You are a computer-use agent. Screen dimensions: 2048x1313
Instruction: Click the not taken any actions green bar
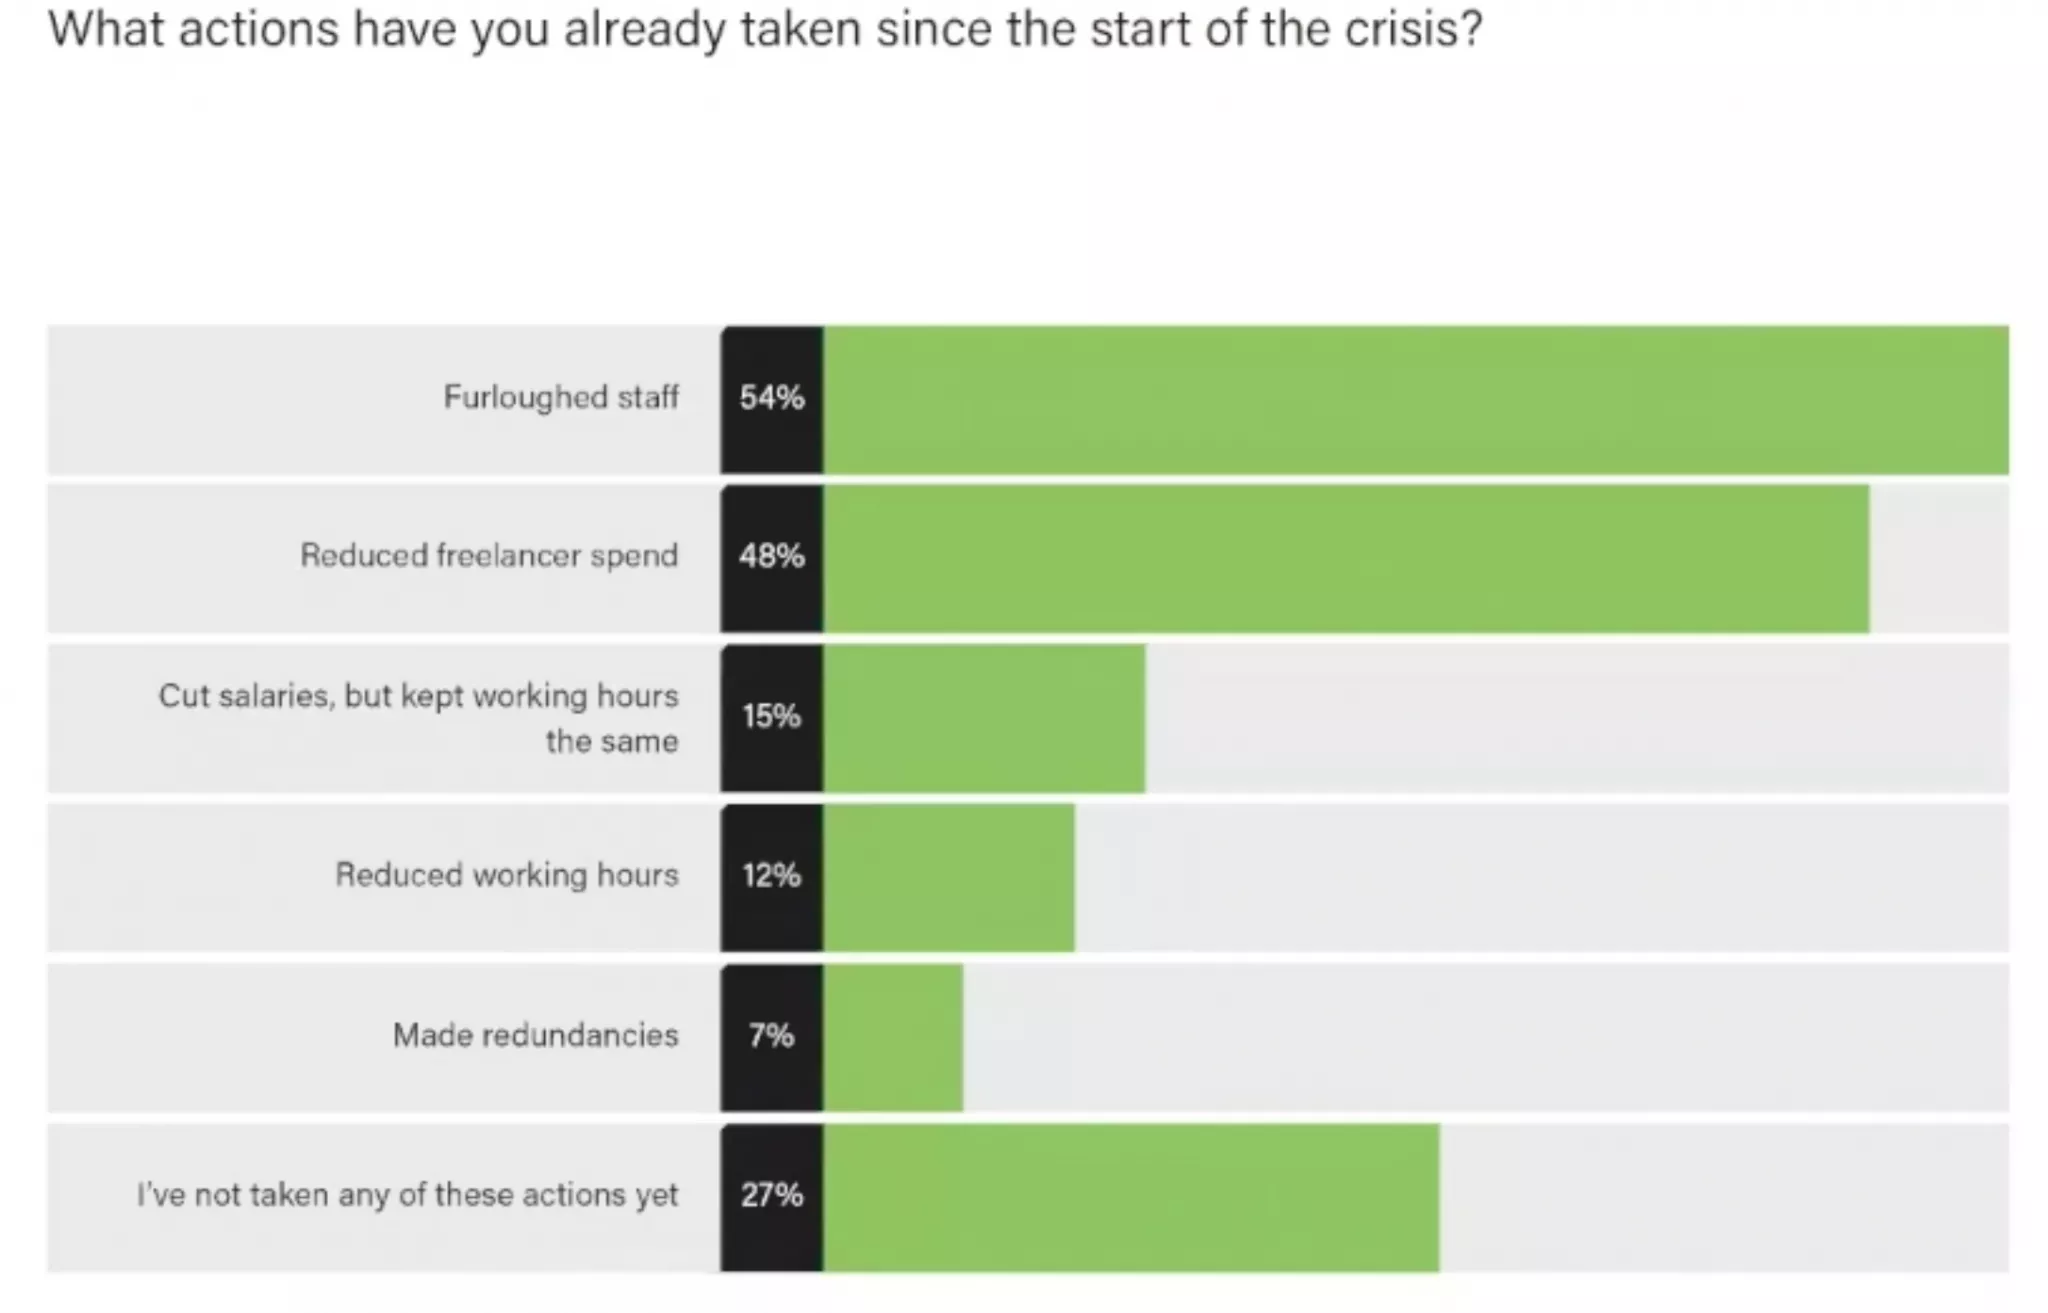1131,1197
